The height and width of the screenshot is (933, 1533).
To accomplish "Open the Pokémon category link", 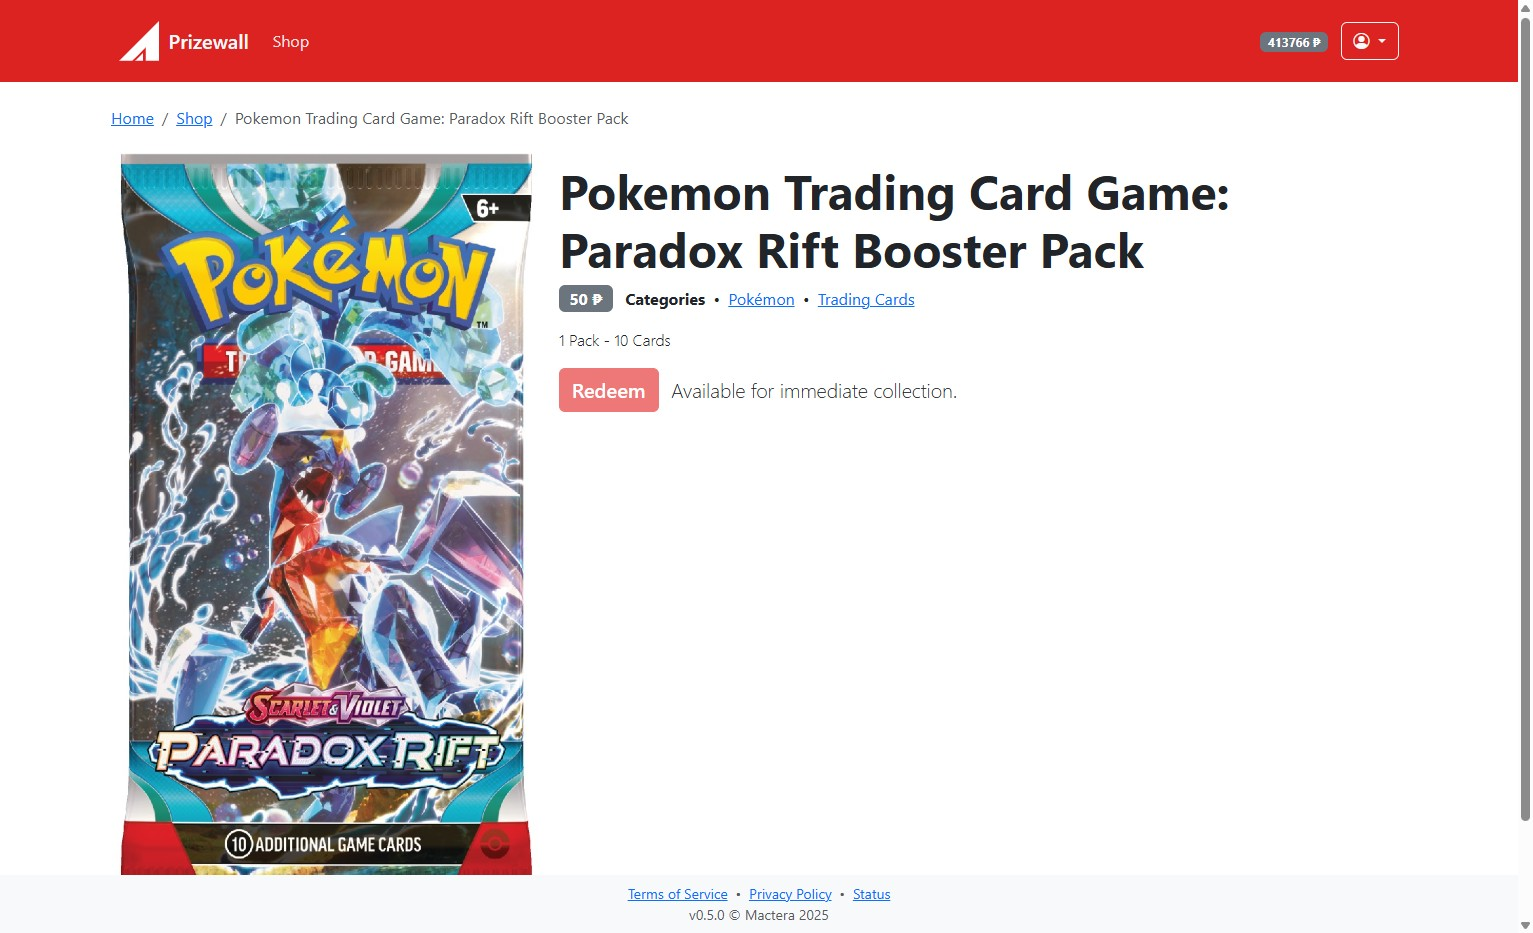I will 761,300.
